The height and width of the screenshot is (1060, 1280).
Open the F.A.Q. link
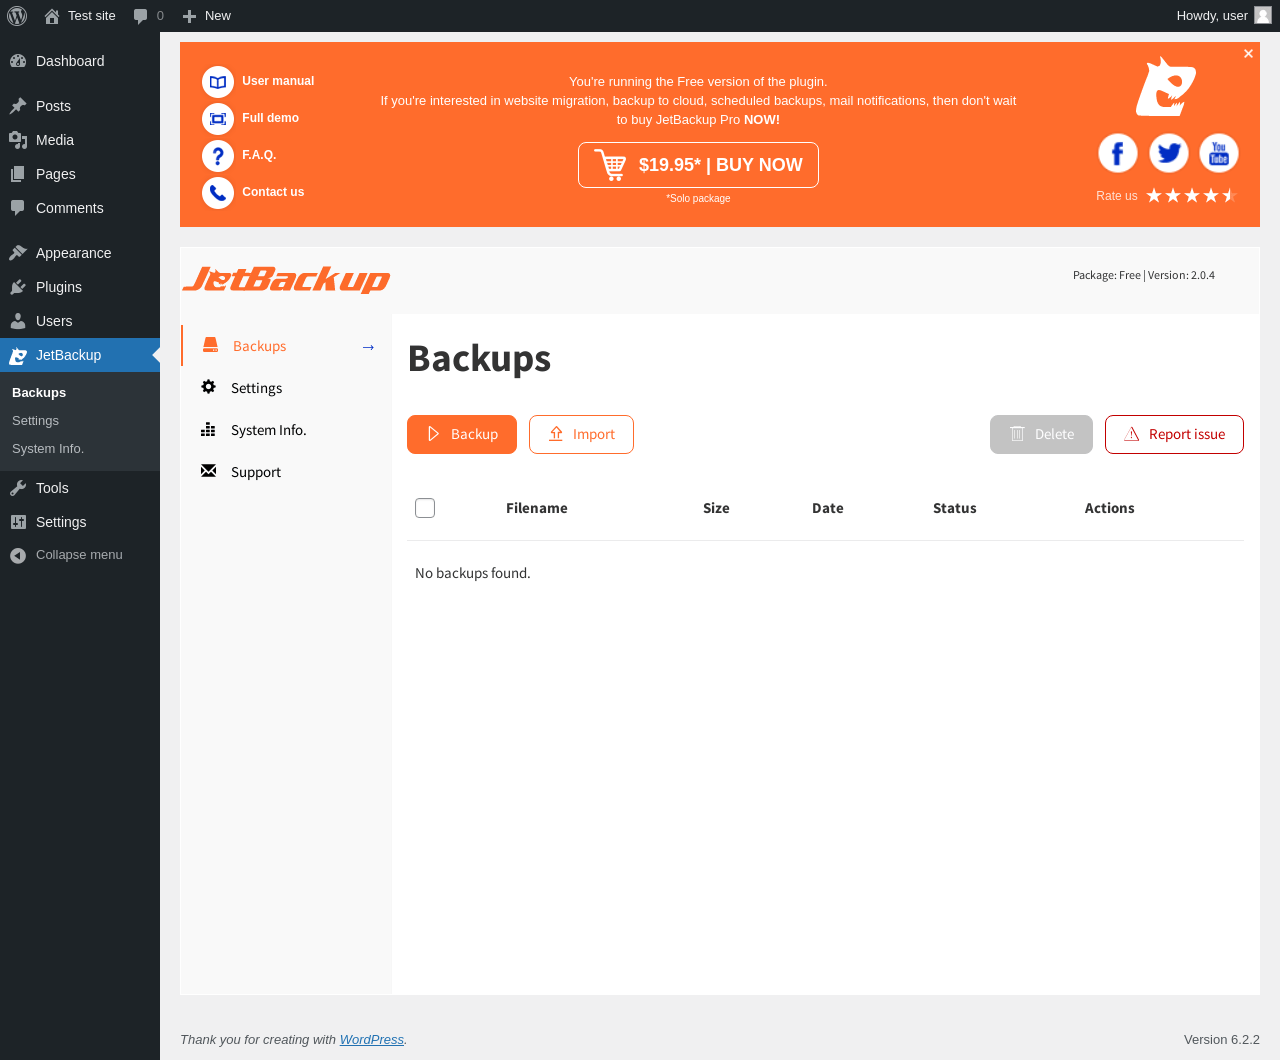[259, 155]
